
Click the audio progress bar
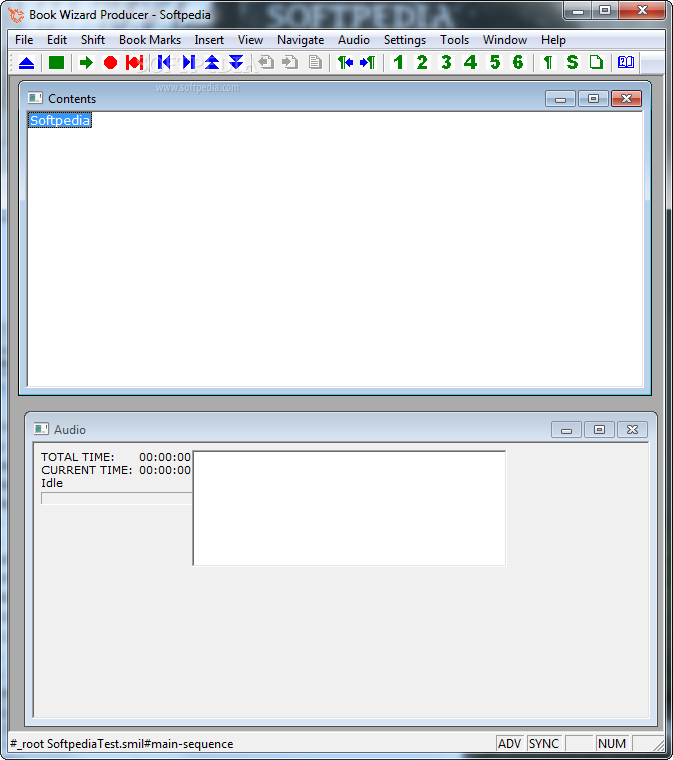pyautogui.click(x=116, y=498)
